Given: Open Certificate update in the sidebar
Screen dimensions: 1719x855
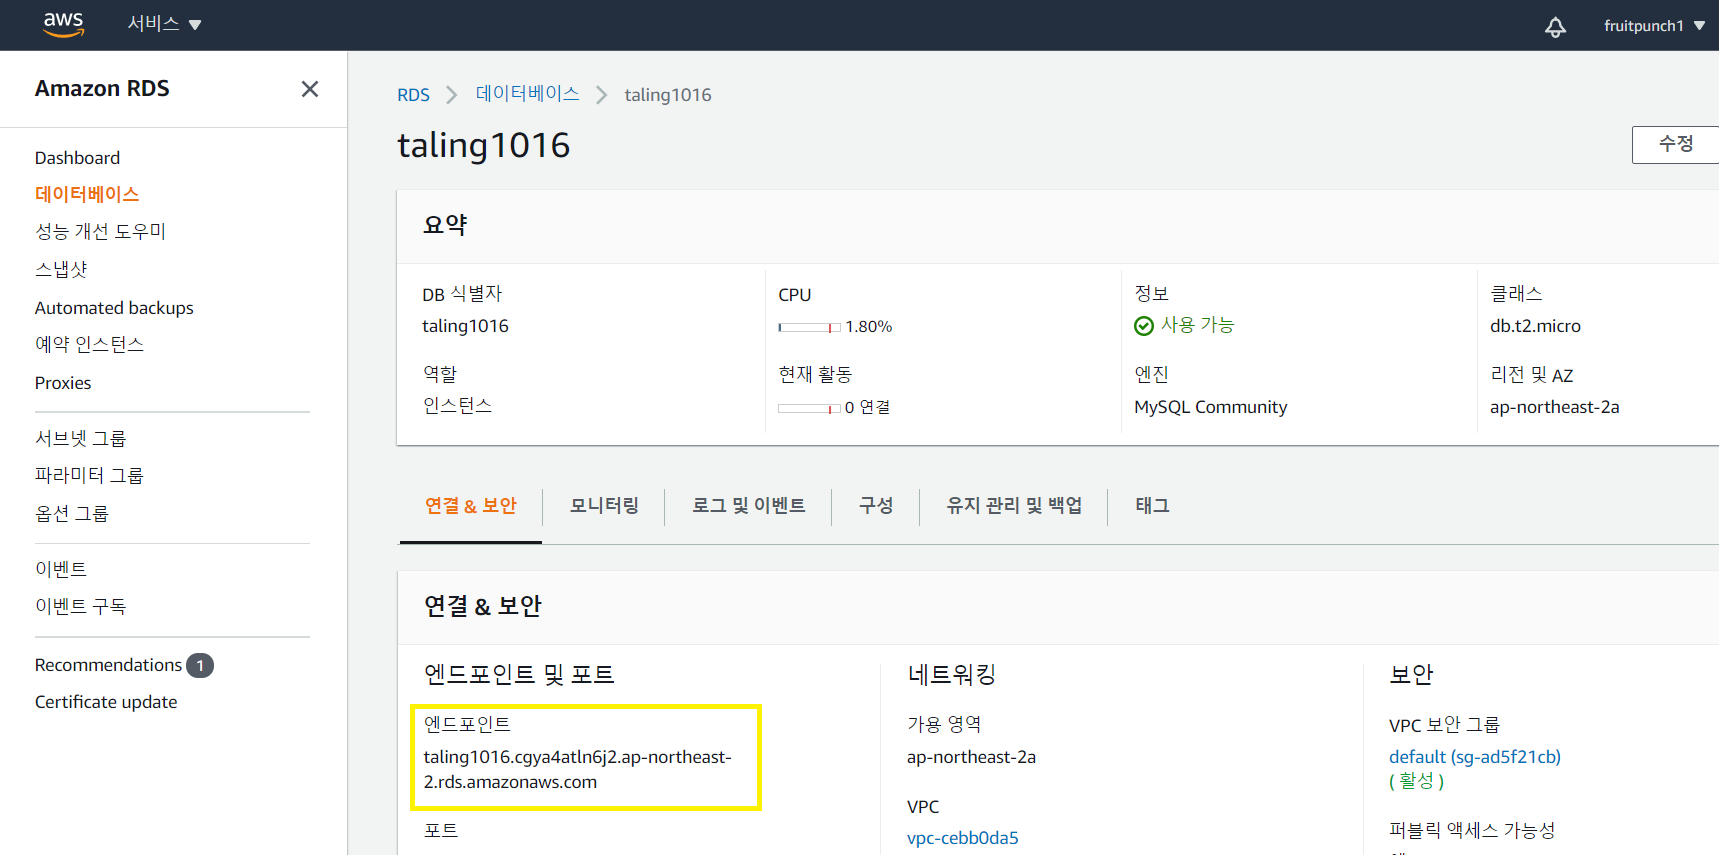Looking at the screenshot, I should 106,702.
